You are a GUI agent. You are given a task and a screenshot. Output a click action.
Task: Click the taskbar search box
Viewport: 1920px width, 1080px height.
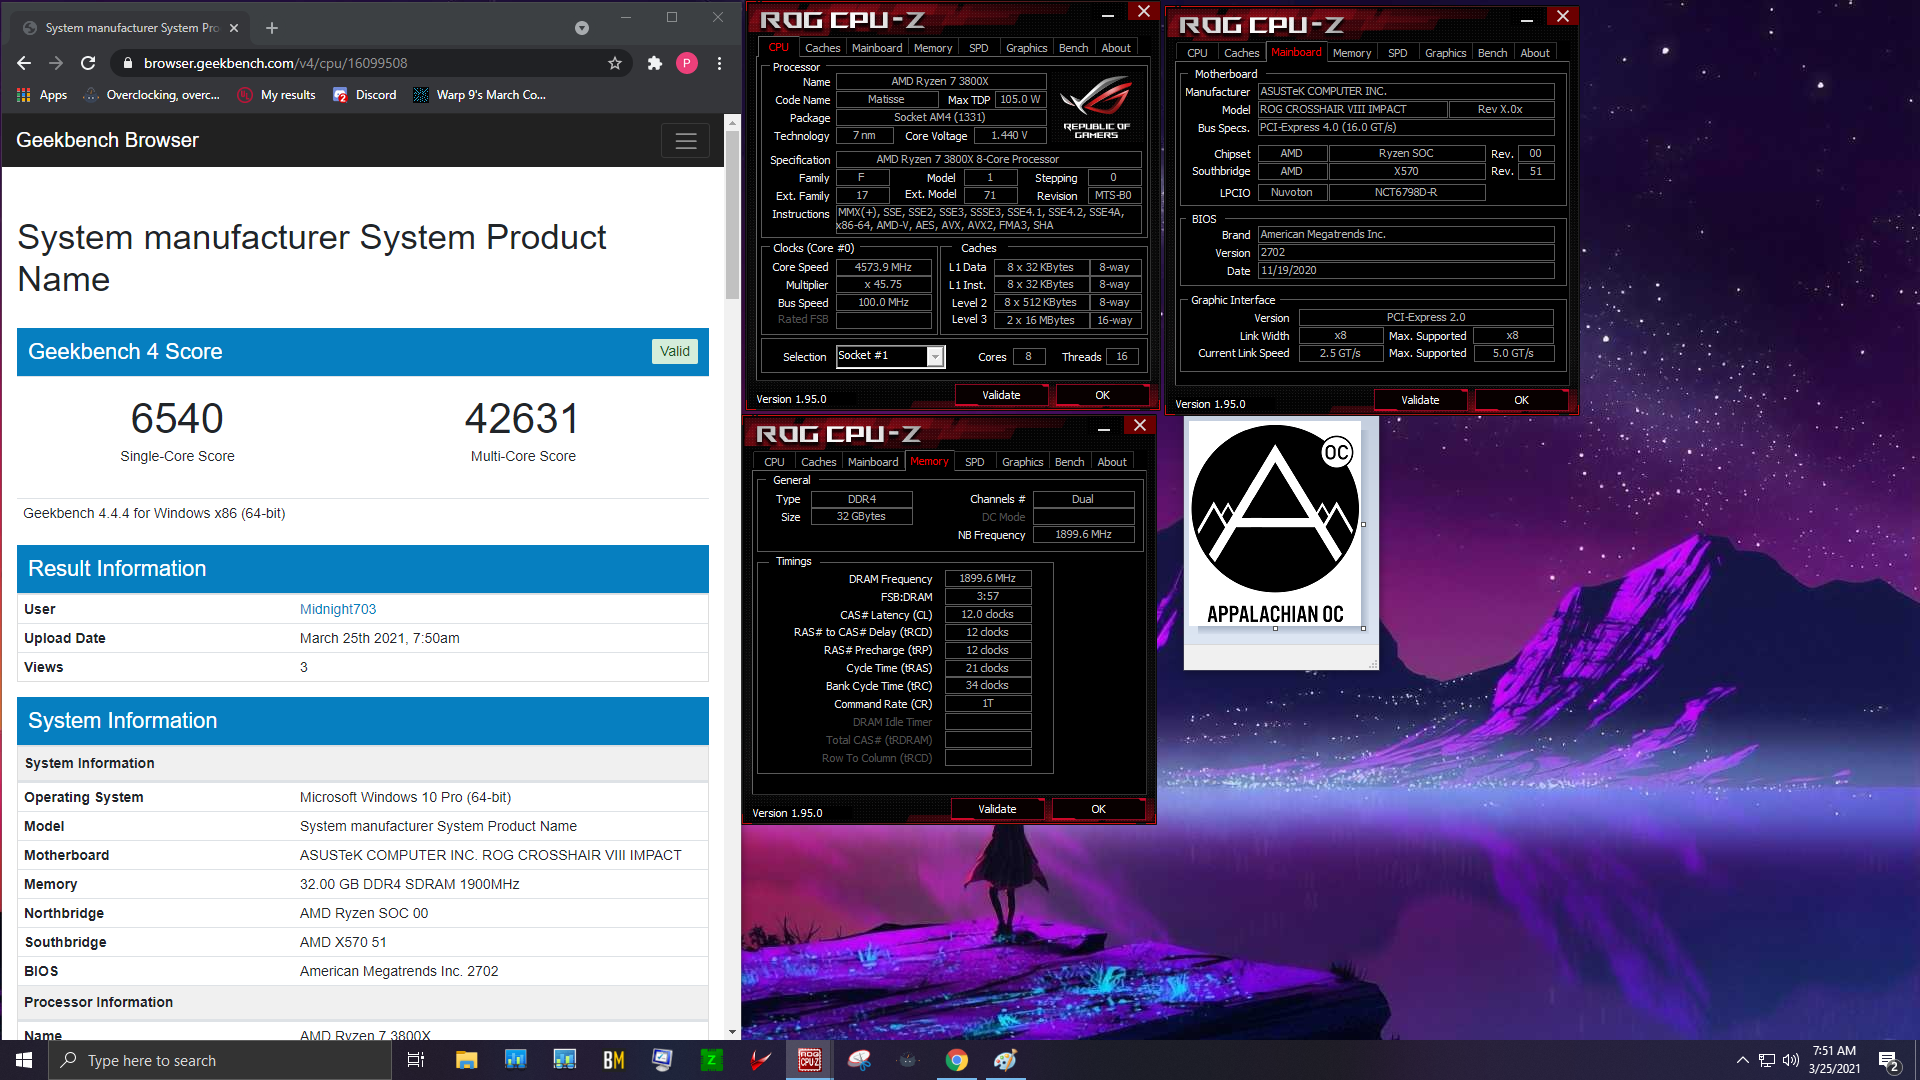[x=220, y=1060]
